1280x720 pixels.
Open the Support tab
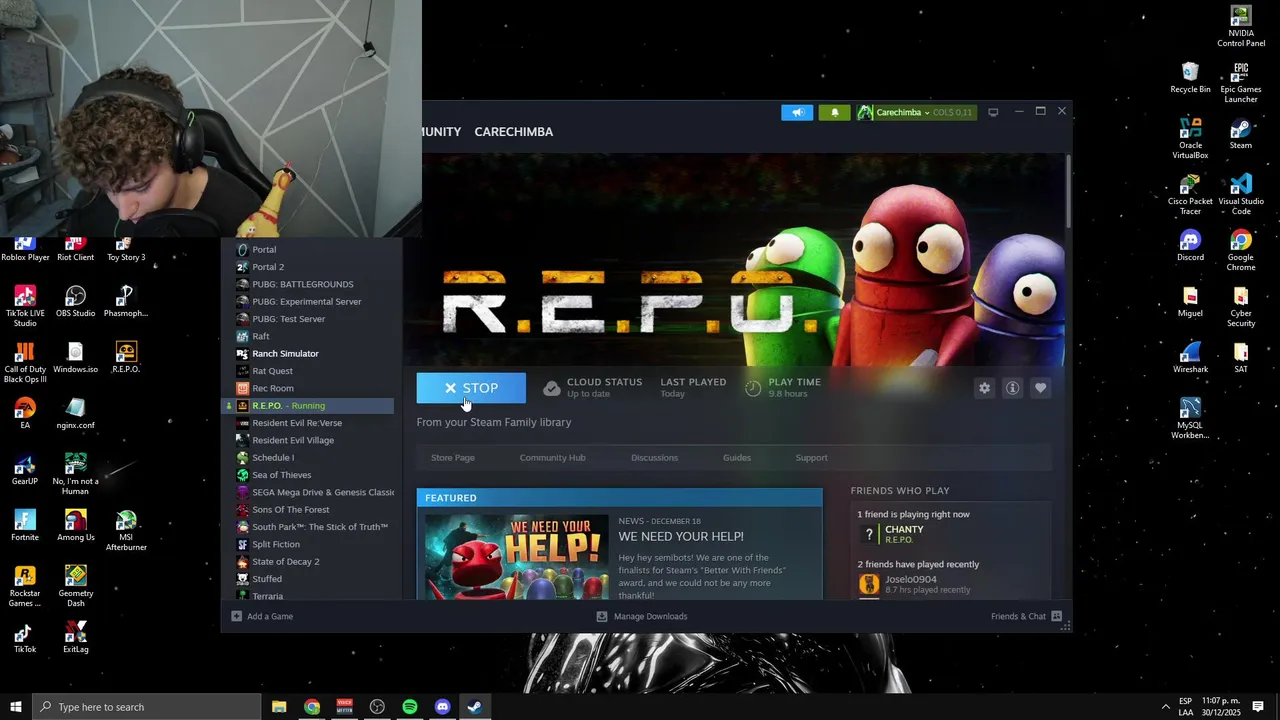811,458
